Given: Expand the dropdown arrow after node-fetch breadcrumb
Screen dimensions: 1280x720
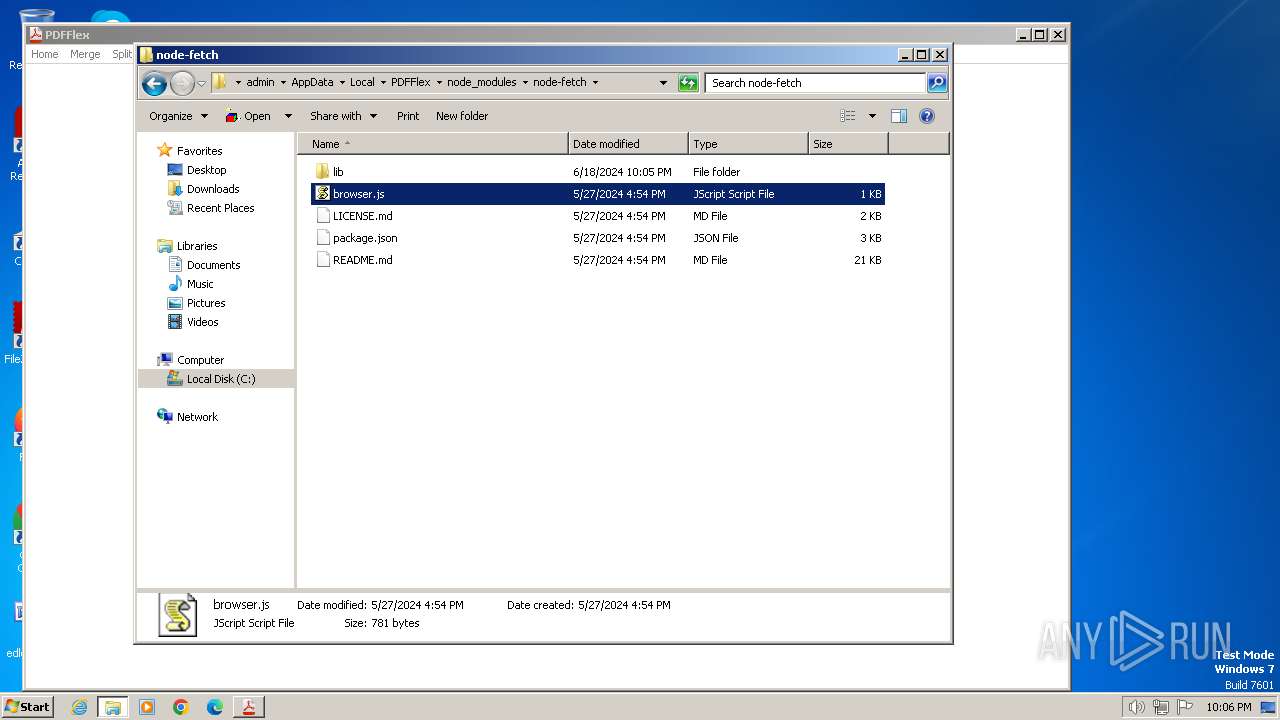Looking at the screenshot, I should [595, 83].
